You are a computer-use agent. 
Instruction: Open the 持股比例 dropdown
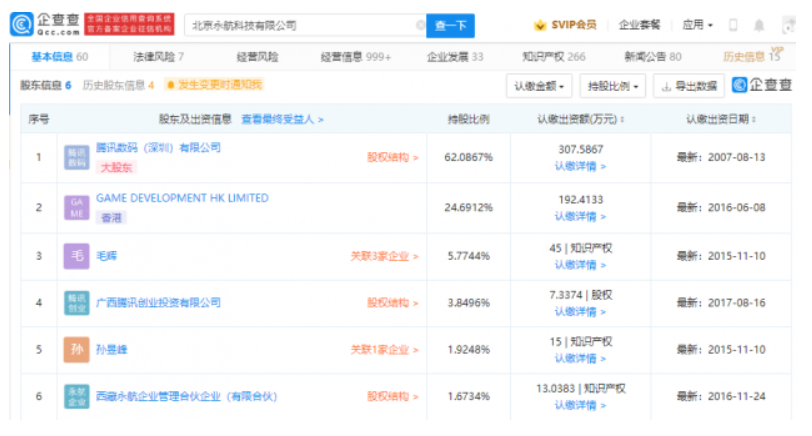point(613,86)
